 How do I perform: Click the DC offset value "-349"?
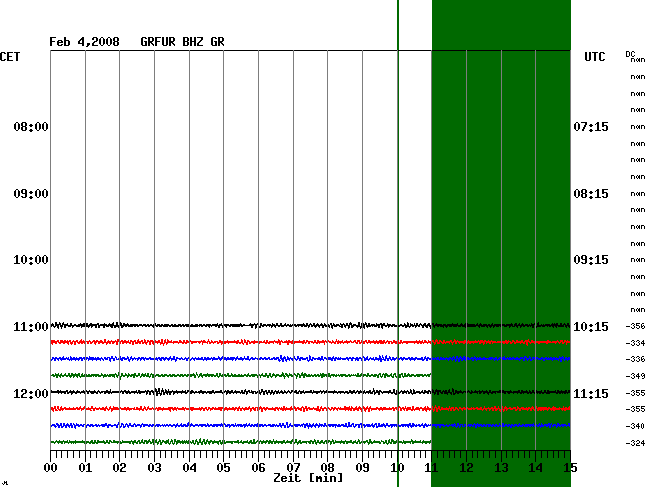[x=635, y=376]
